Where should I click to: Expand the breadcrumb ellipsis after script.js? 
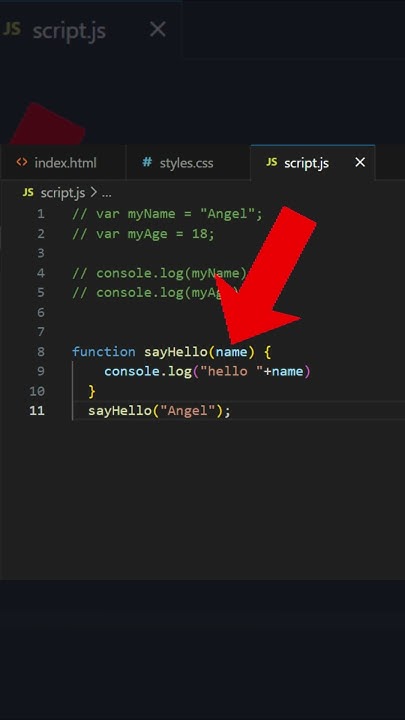click(x=107, y=193)
